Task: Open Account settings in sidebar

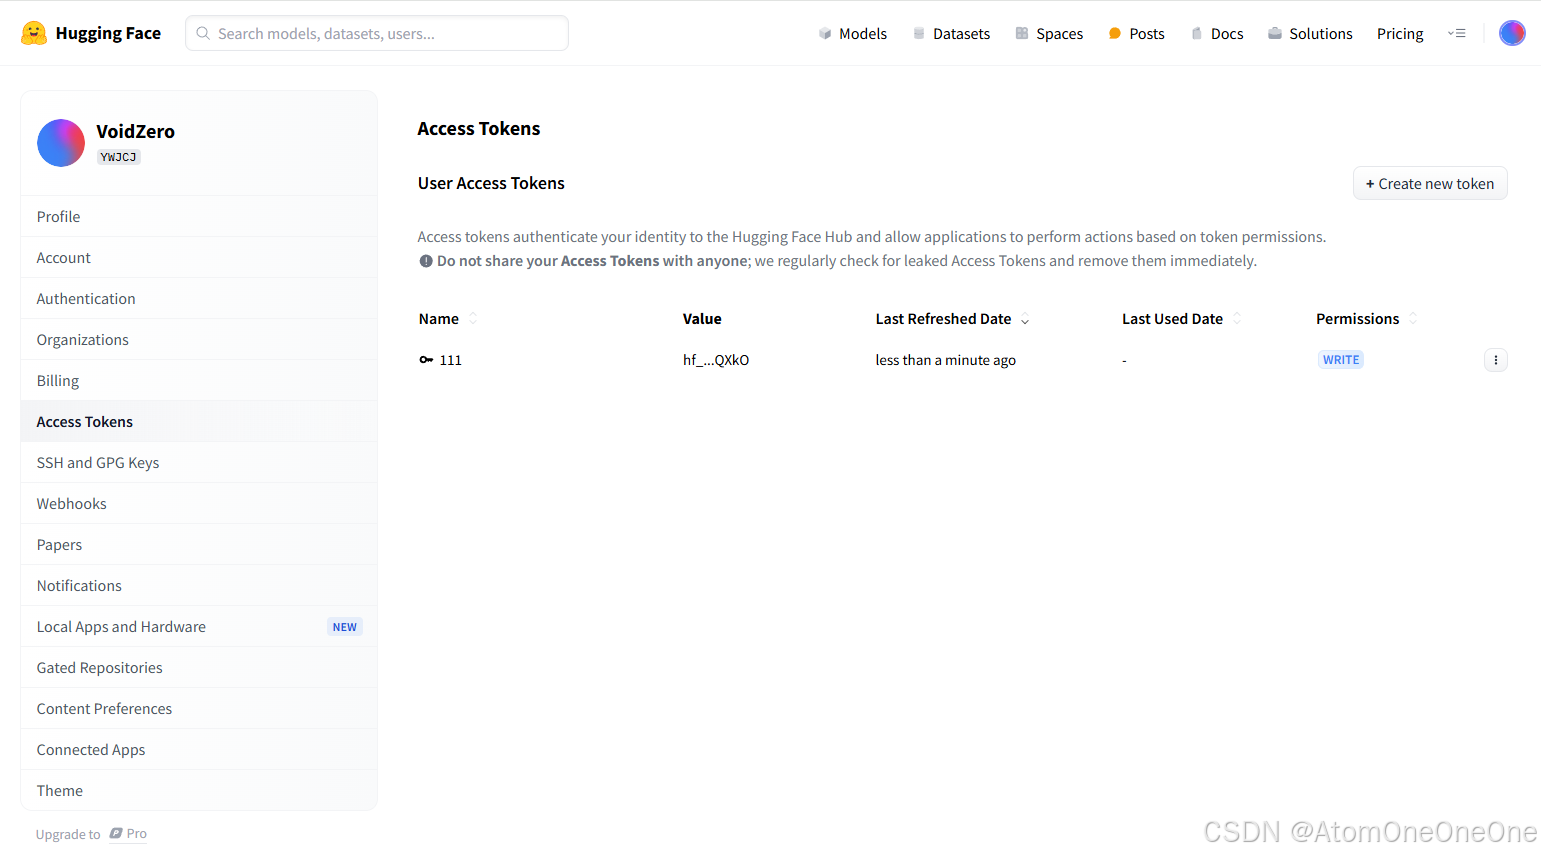Action: pyautogui.click(x=199, y=257)
